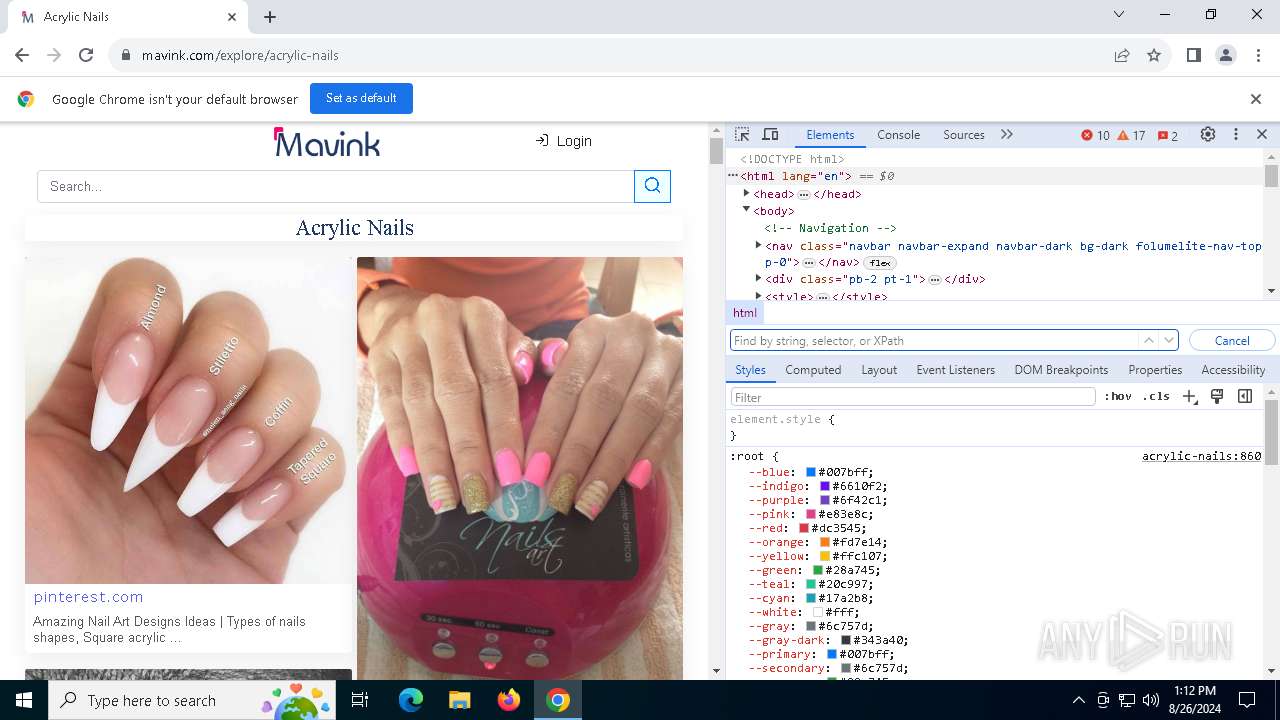Toggle the :hov element state button

point(1118,396)
